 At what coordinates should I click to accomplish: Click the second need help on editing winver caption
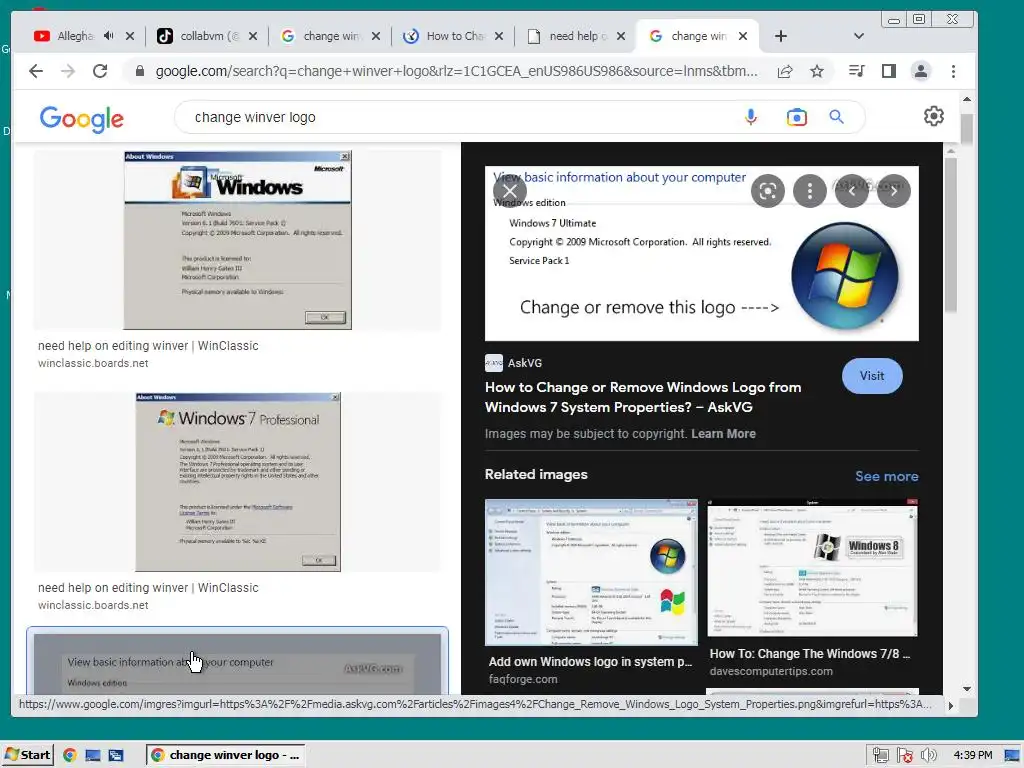148,588
